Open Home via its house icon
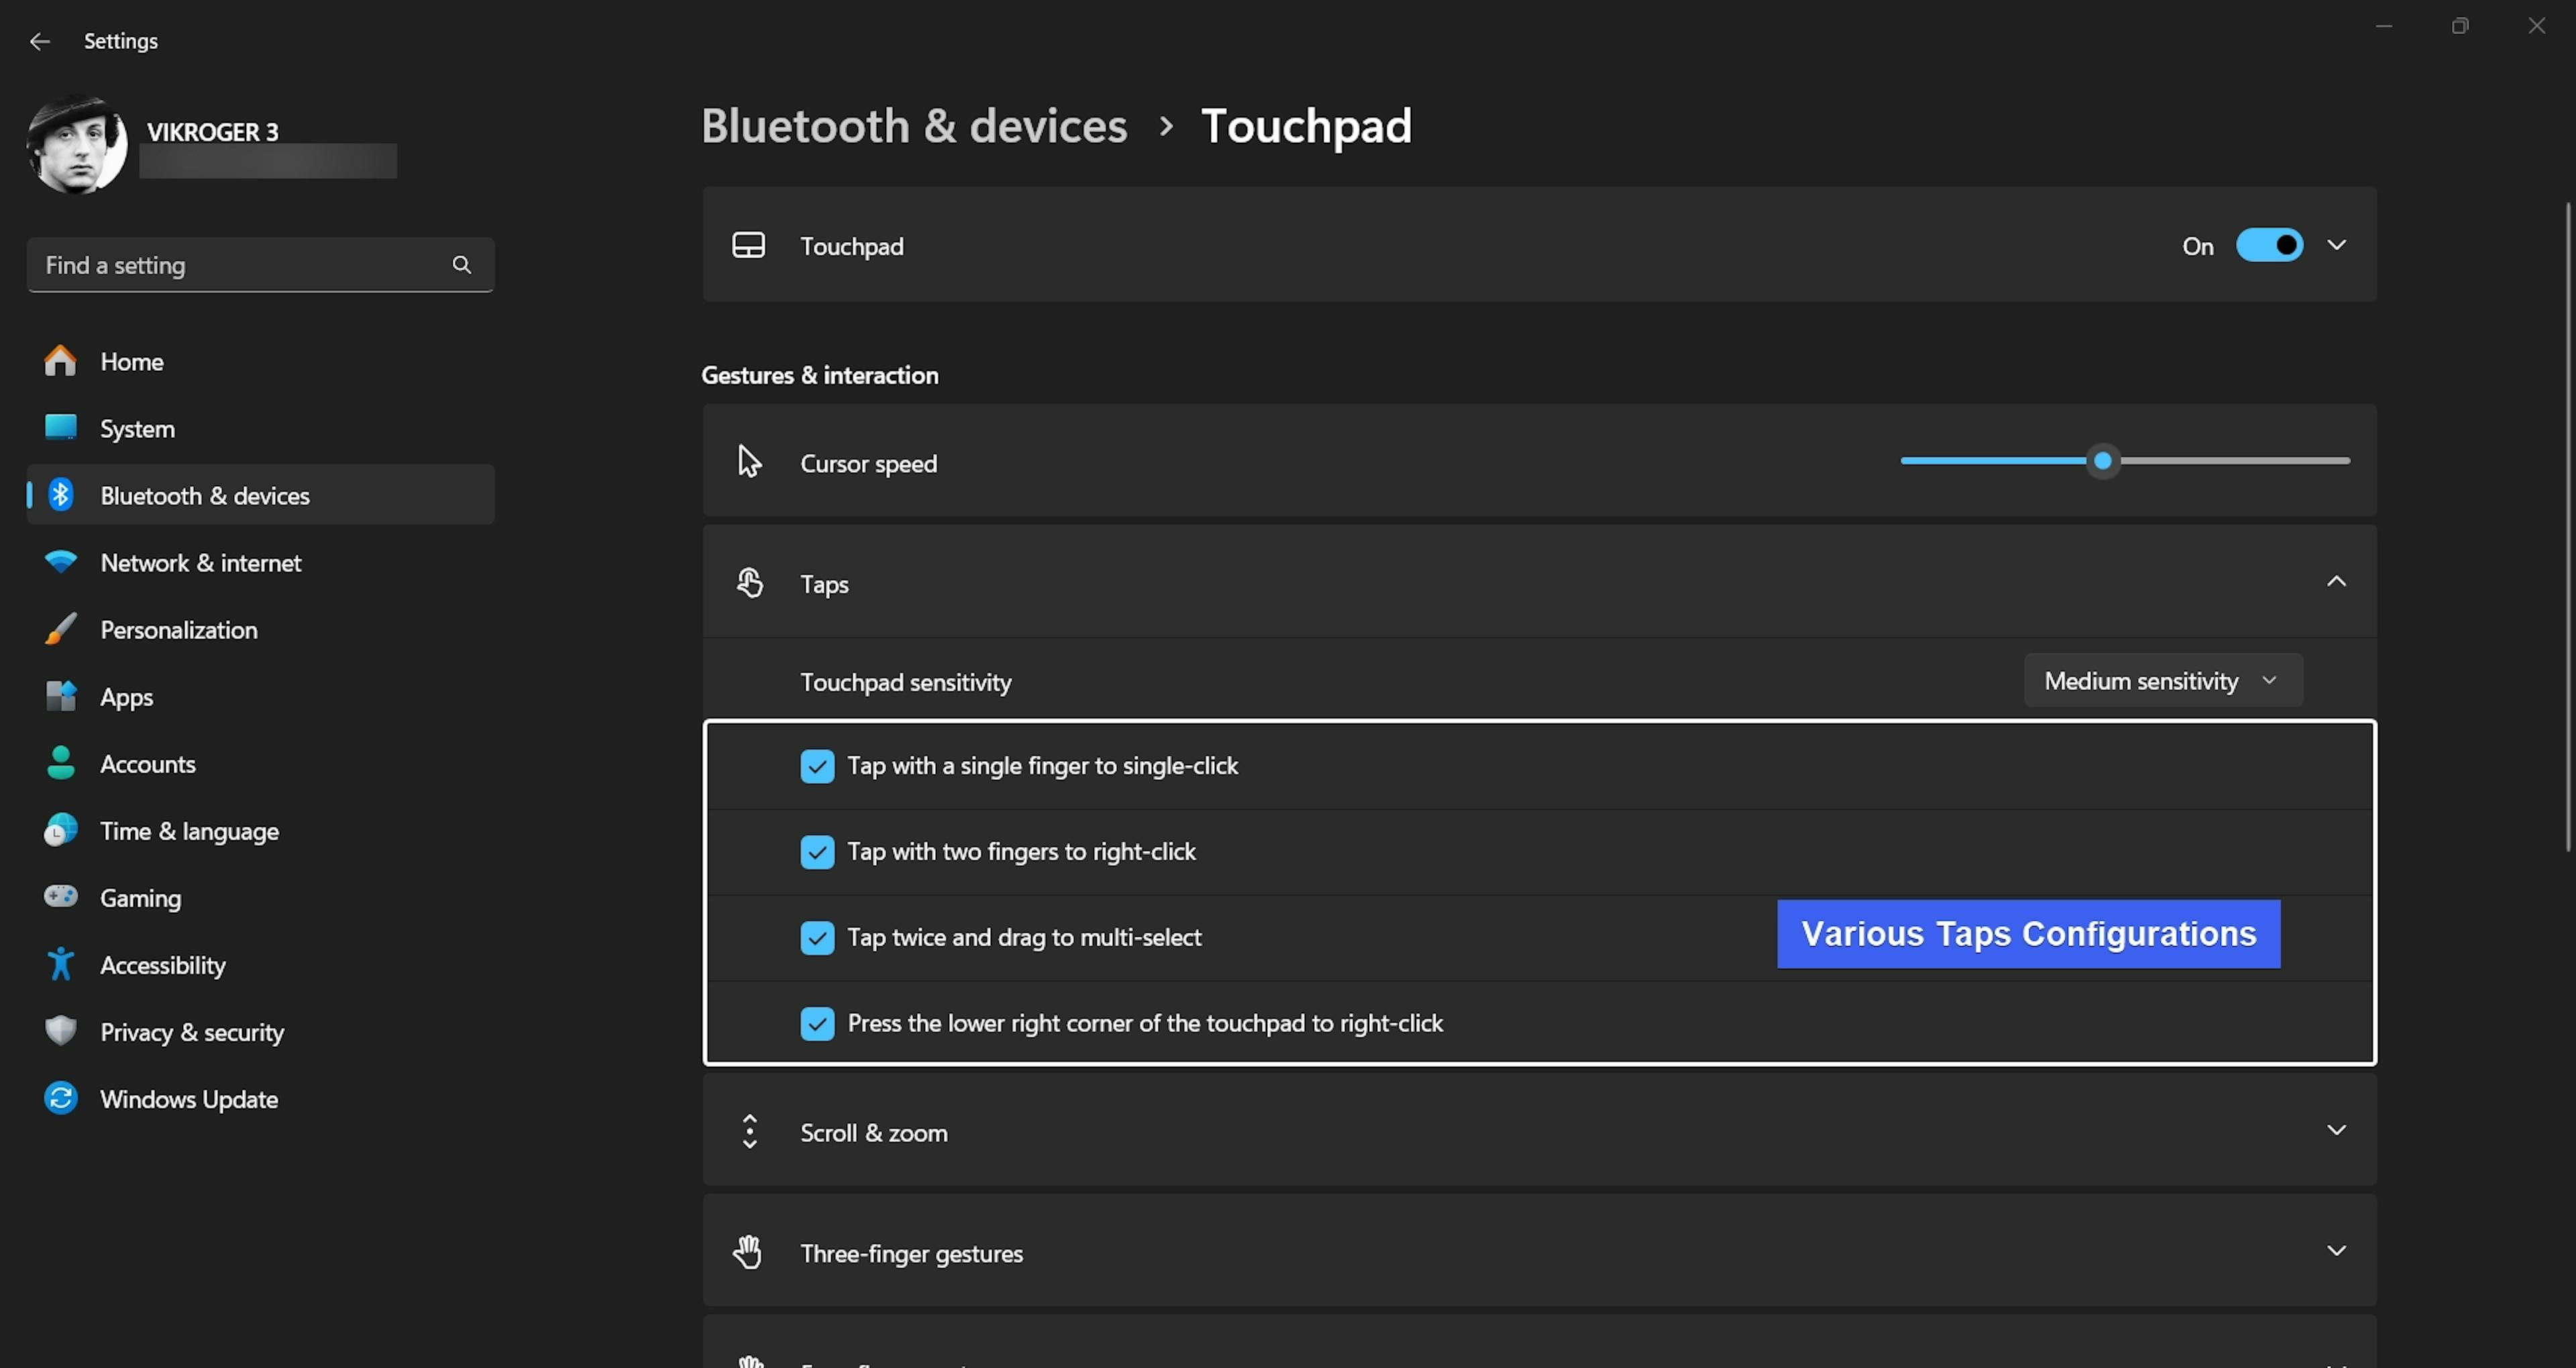This screenshot has height=1368, width=2576. [x=60, y=361]
